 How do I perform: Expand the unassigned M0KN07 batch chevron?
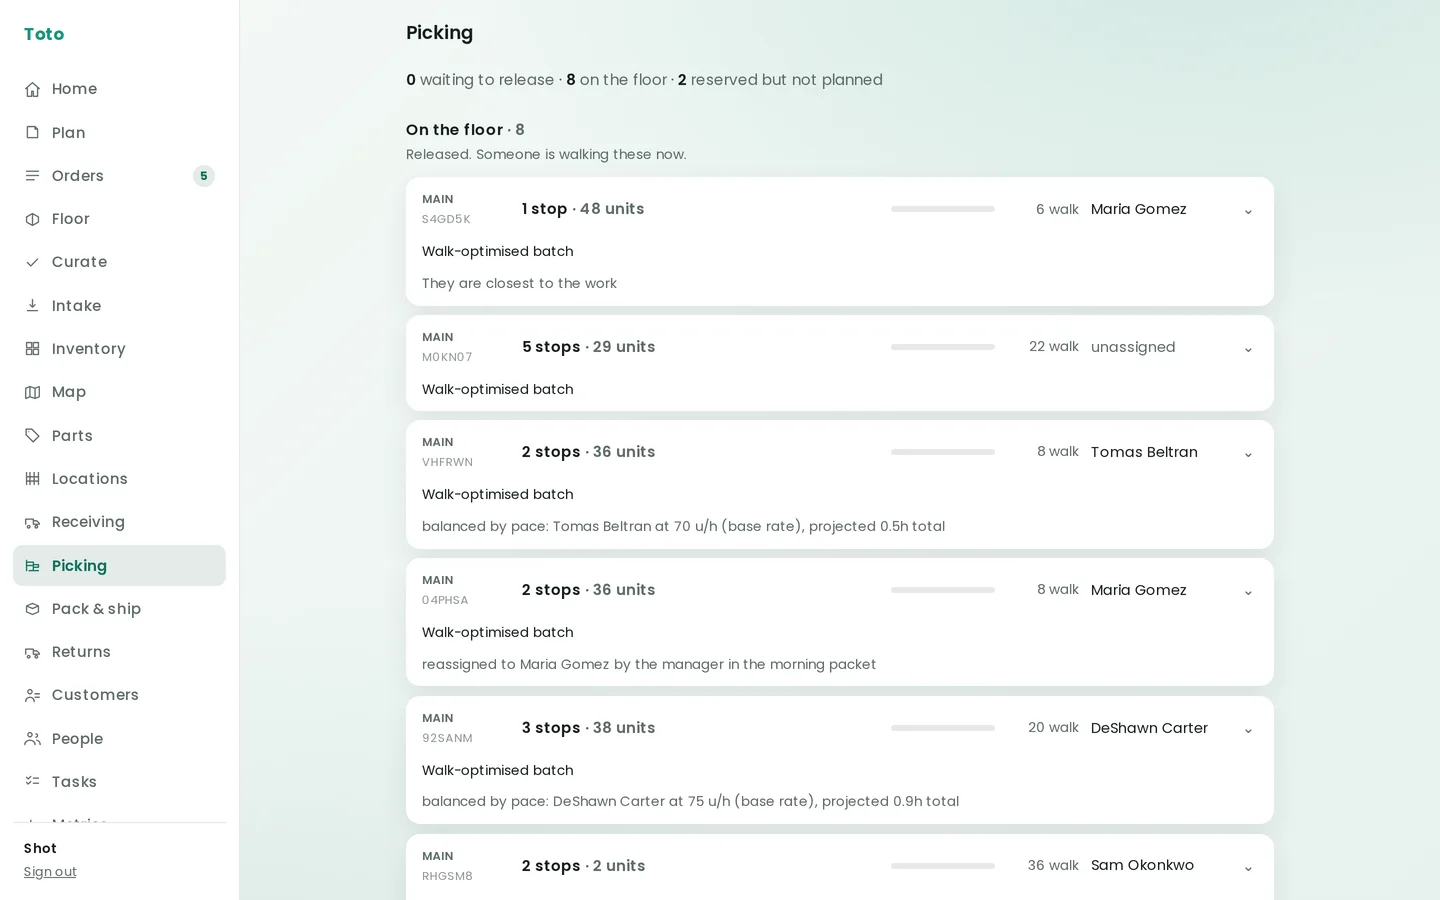click(x=1248, y=349)
